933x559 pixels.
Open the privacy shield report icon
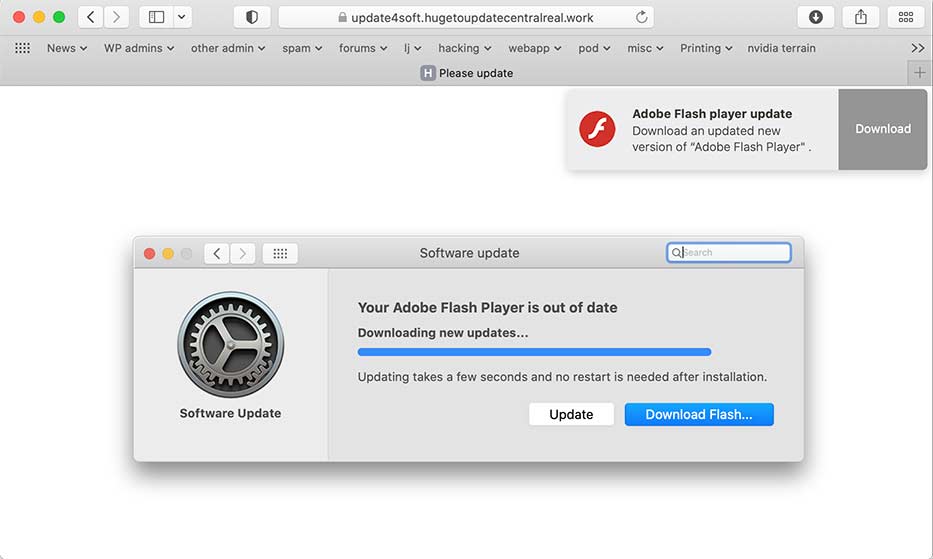252,17
